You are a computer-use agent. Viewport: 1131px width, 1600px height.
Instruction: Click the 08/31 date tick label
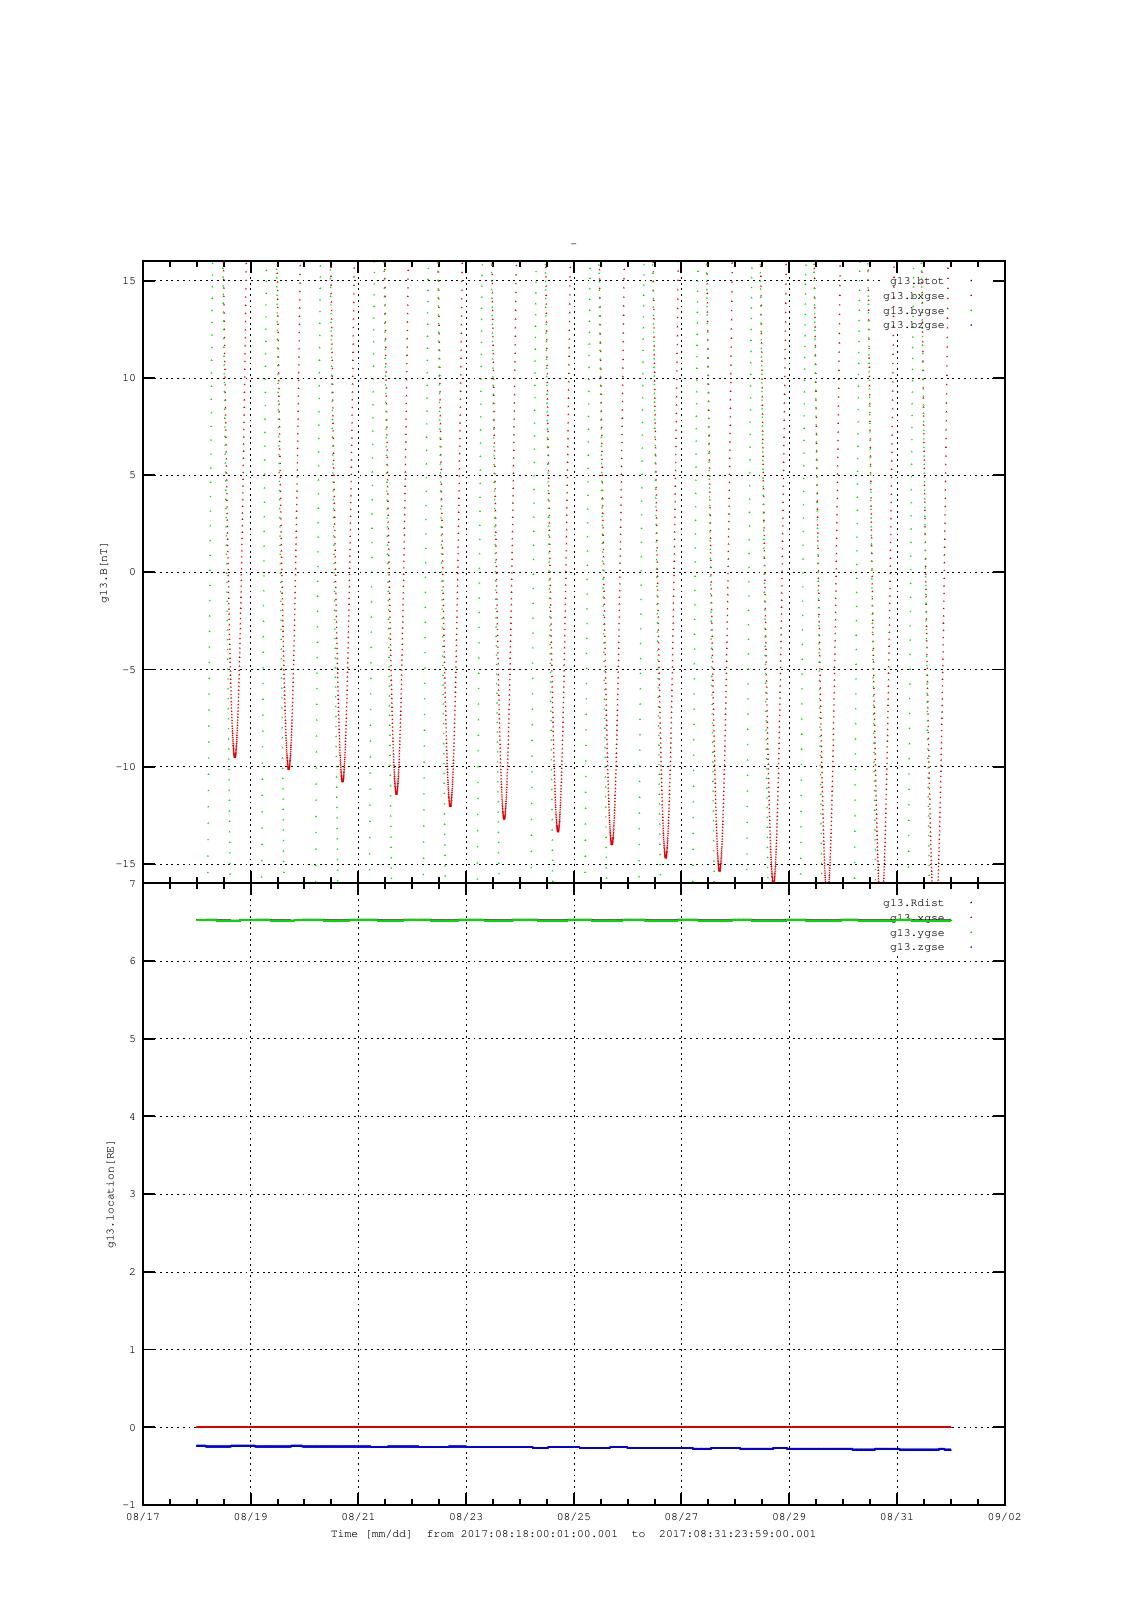[897, 1517]
